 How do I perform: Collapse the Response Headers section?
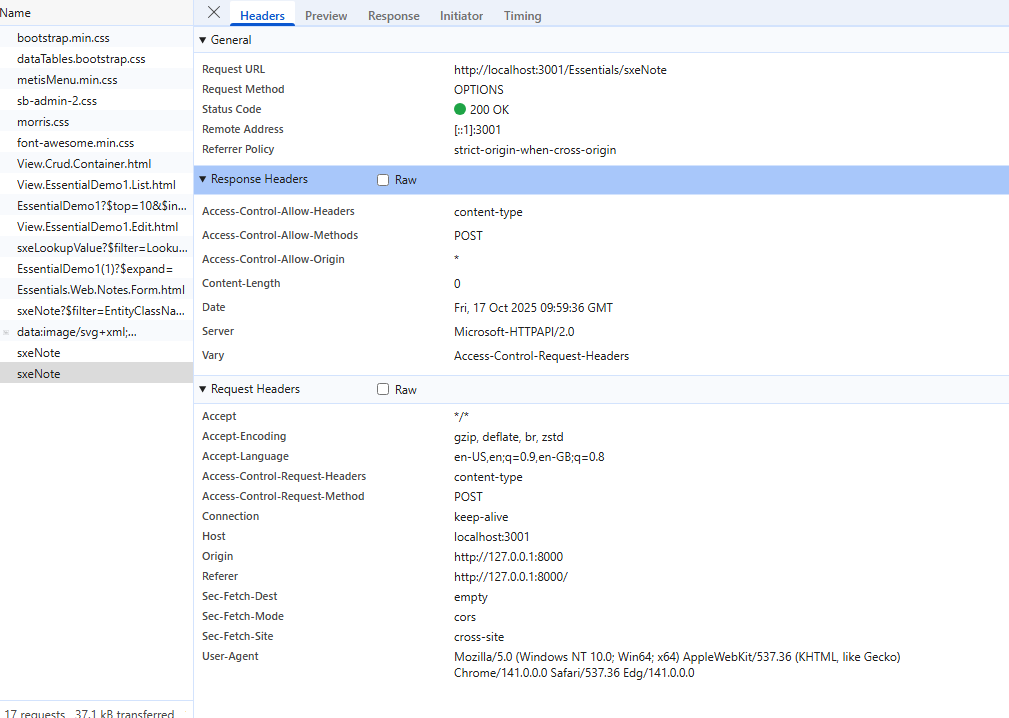click(203, 180)
